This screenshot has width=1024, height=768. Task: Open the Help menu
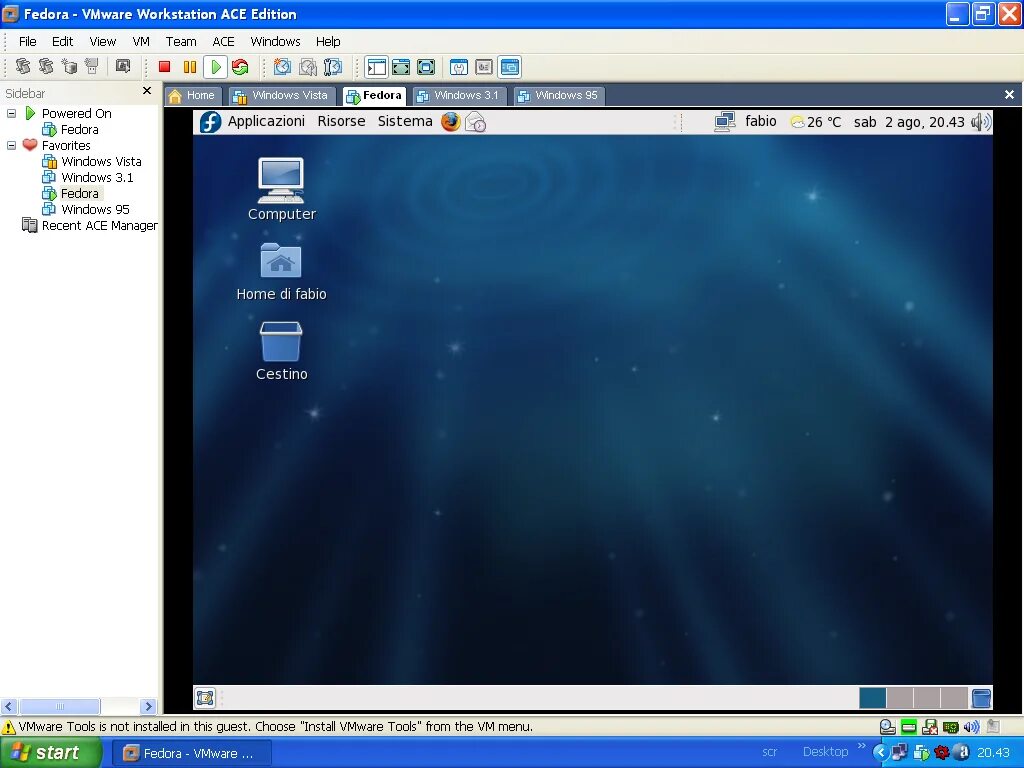click(x=328, y=41)
